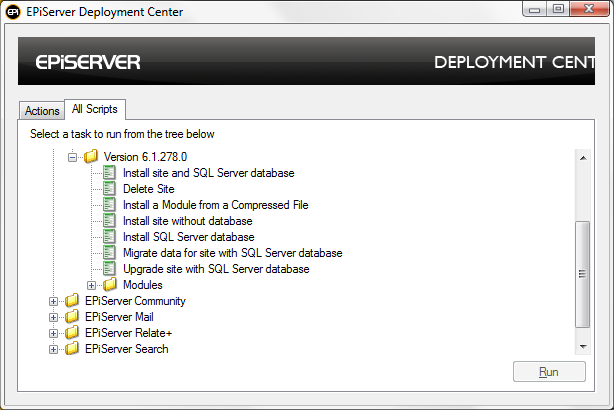Click script icon for Install site without database
This screenshot has width=614, height=410.
110,221
